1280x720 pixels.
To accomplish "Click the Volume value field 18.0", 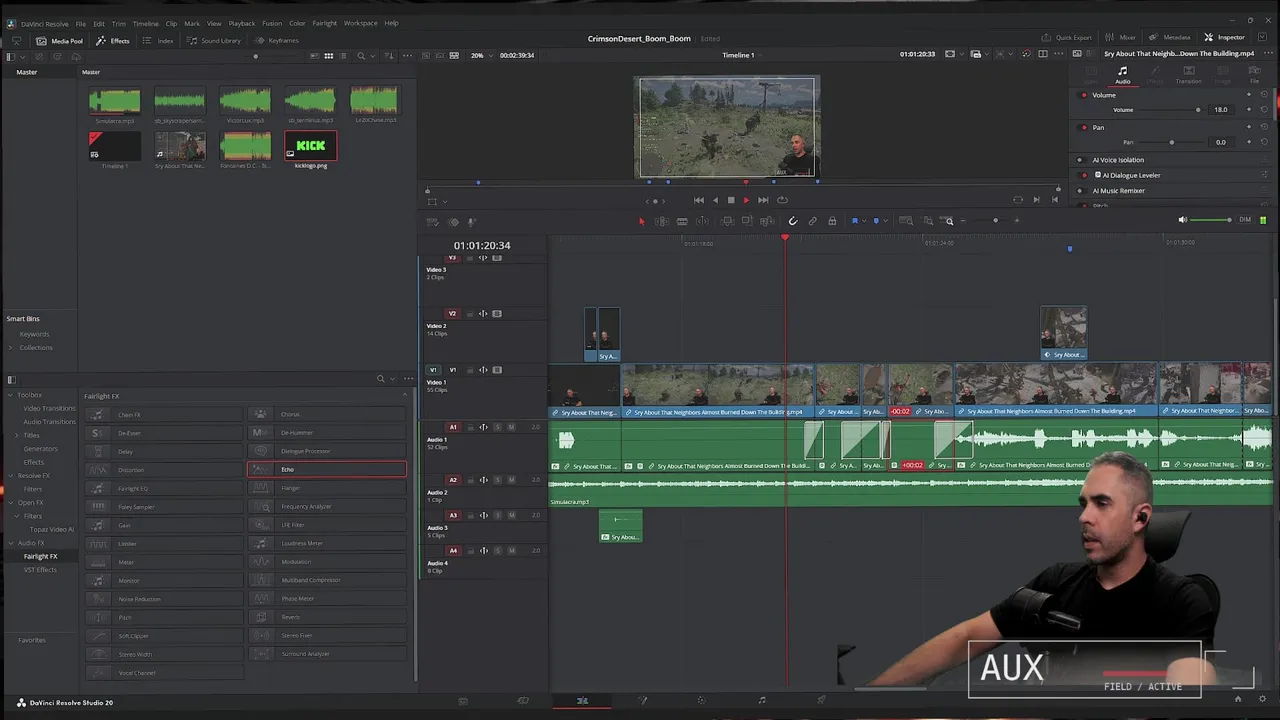I will [x=1221, y=110].
